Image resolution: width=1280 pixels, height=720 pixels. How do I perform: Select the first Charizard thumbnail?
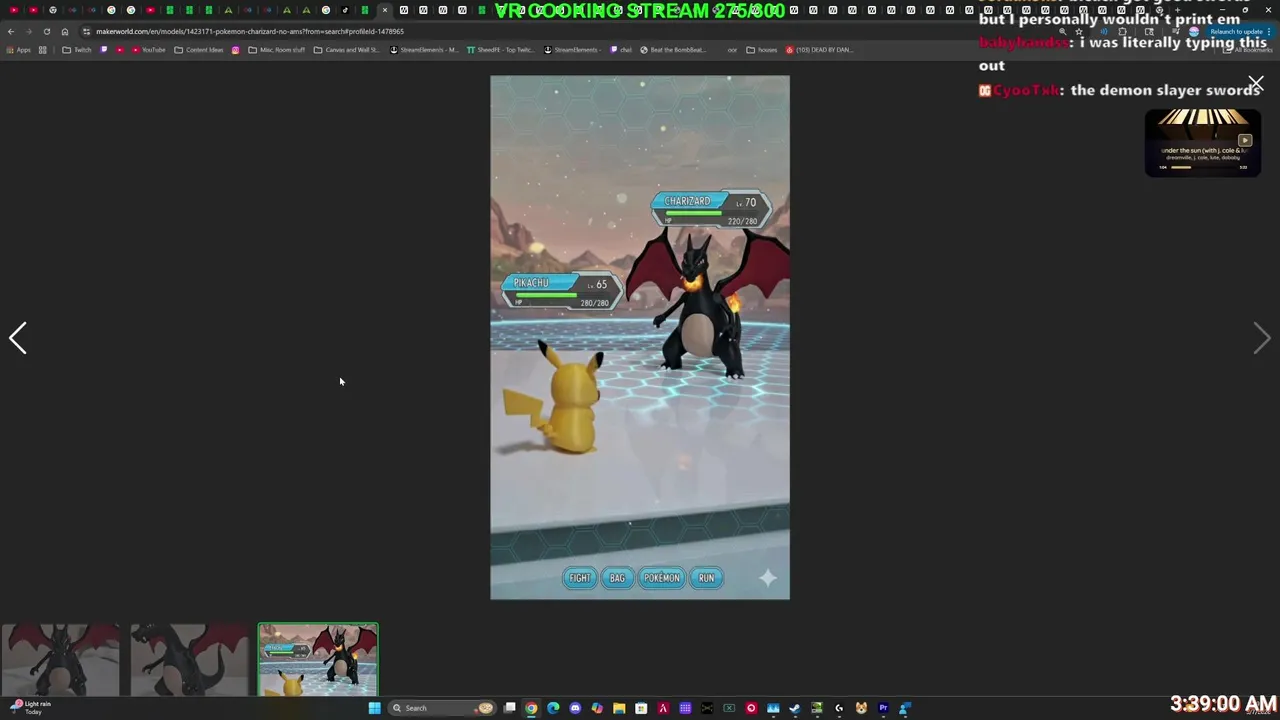(x=60, y=660)
